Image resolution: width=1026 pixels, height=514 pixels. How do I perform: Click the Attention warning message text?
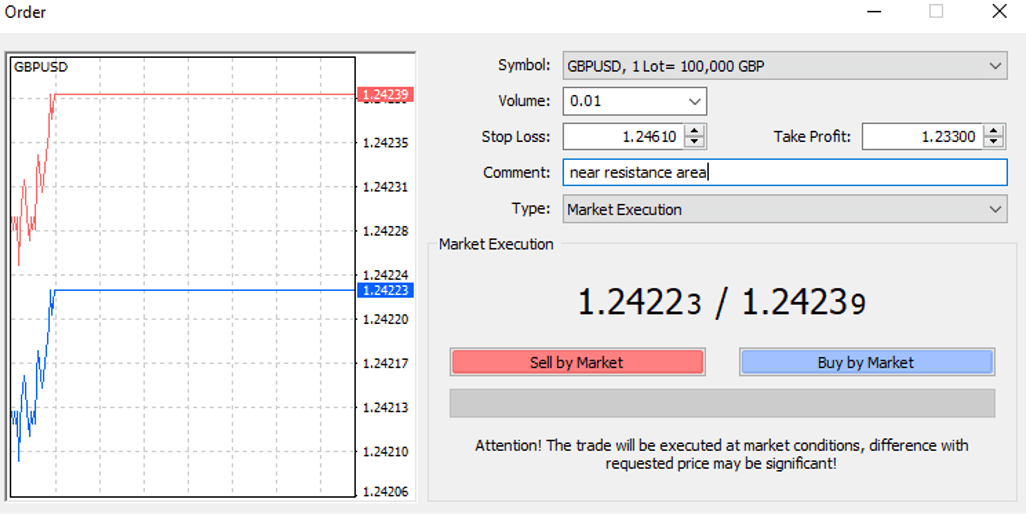pyautogui.click(x=721, y=454)
